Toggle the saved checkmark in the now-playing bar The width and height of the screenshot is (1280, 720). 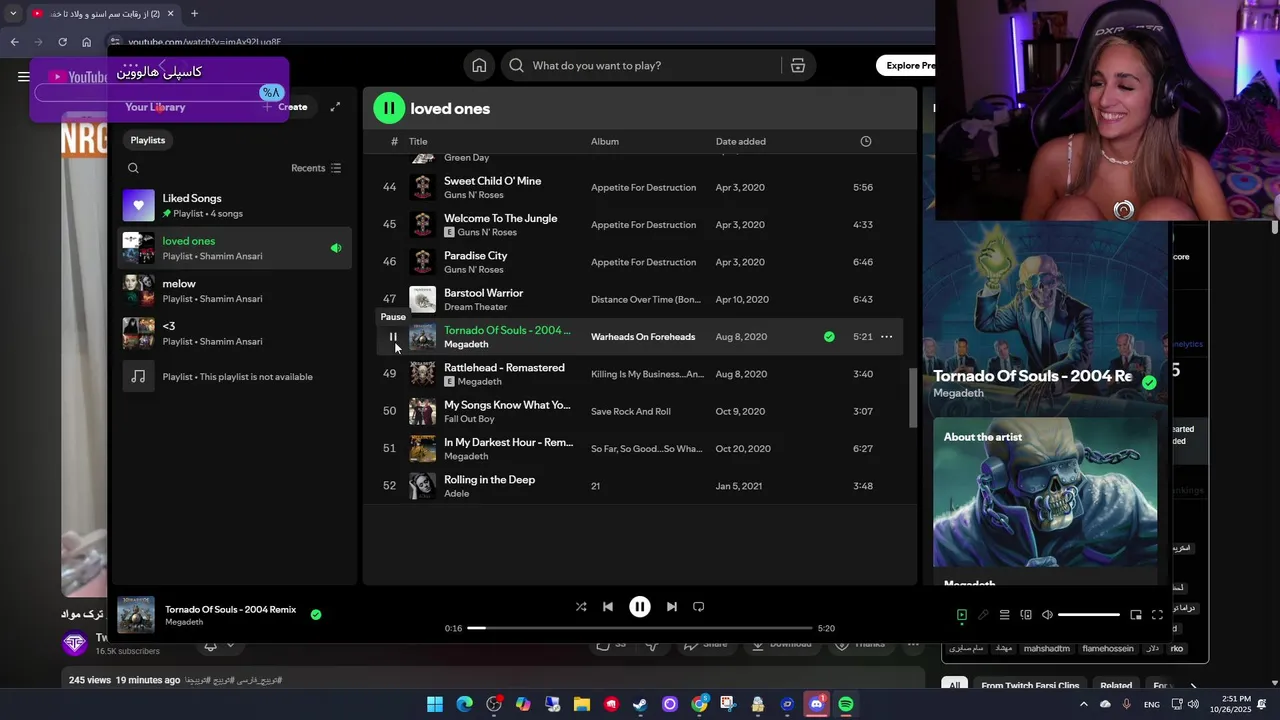(x=316, y=615)
